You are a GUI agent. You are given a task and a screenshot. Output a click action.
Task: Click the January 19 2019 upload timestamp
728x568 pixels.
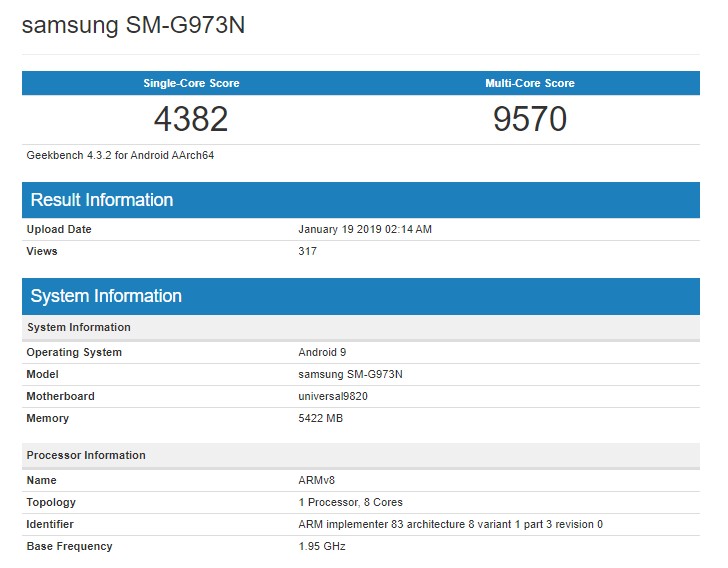pyautogui.click(x=365, y=229)
